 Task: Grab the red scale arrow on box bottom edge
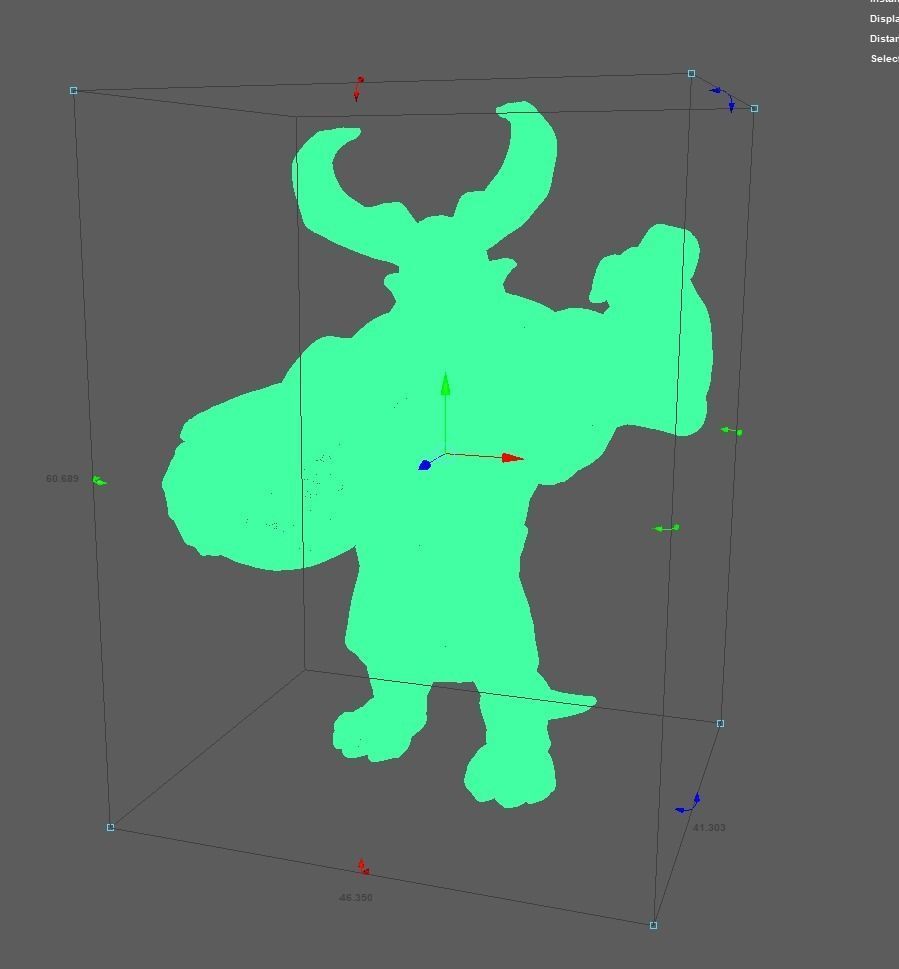363,866
